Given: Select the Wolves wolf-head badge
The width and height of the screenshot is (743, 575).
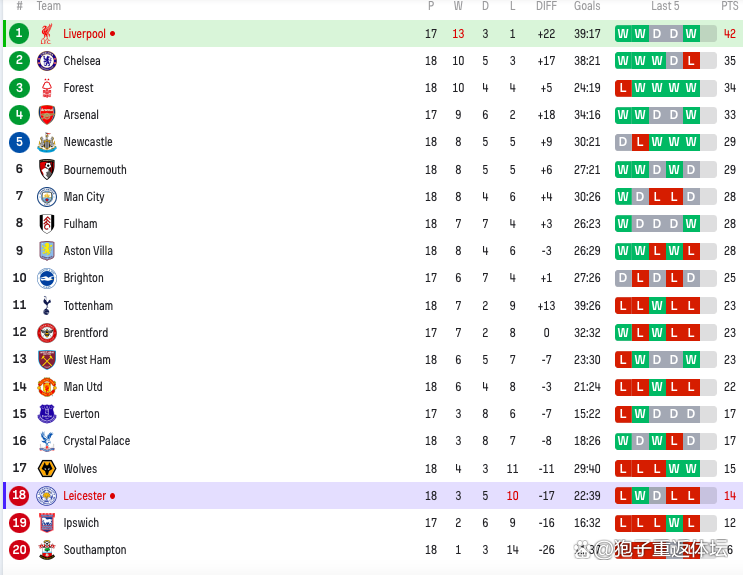Looking at the screenshot, I should tap(46, 469).
